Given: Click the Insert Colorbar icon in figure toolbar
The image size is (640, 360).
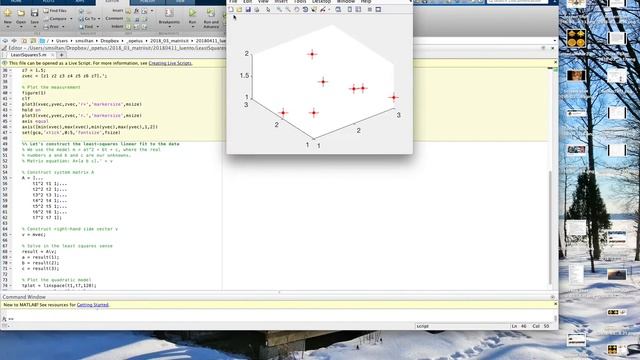Looking at the screenshot, I should point(350,9).
